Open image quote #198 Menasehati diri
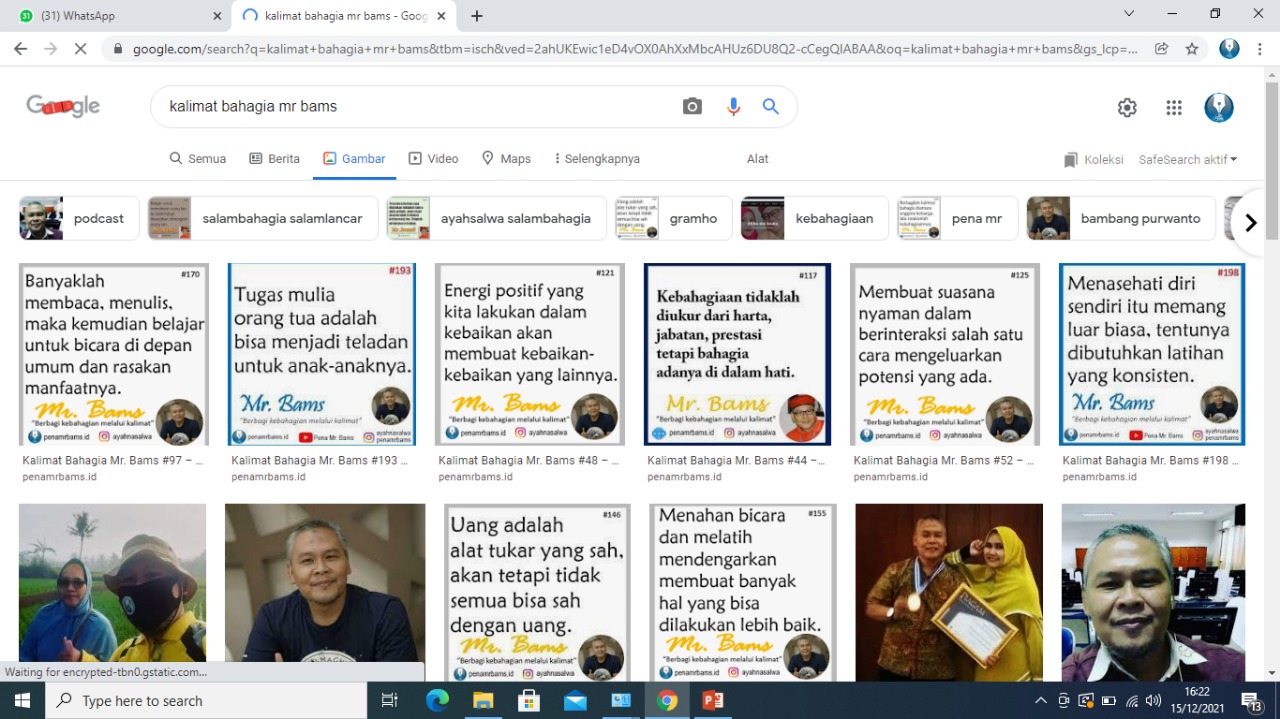 pos(1152,354)
